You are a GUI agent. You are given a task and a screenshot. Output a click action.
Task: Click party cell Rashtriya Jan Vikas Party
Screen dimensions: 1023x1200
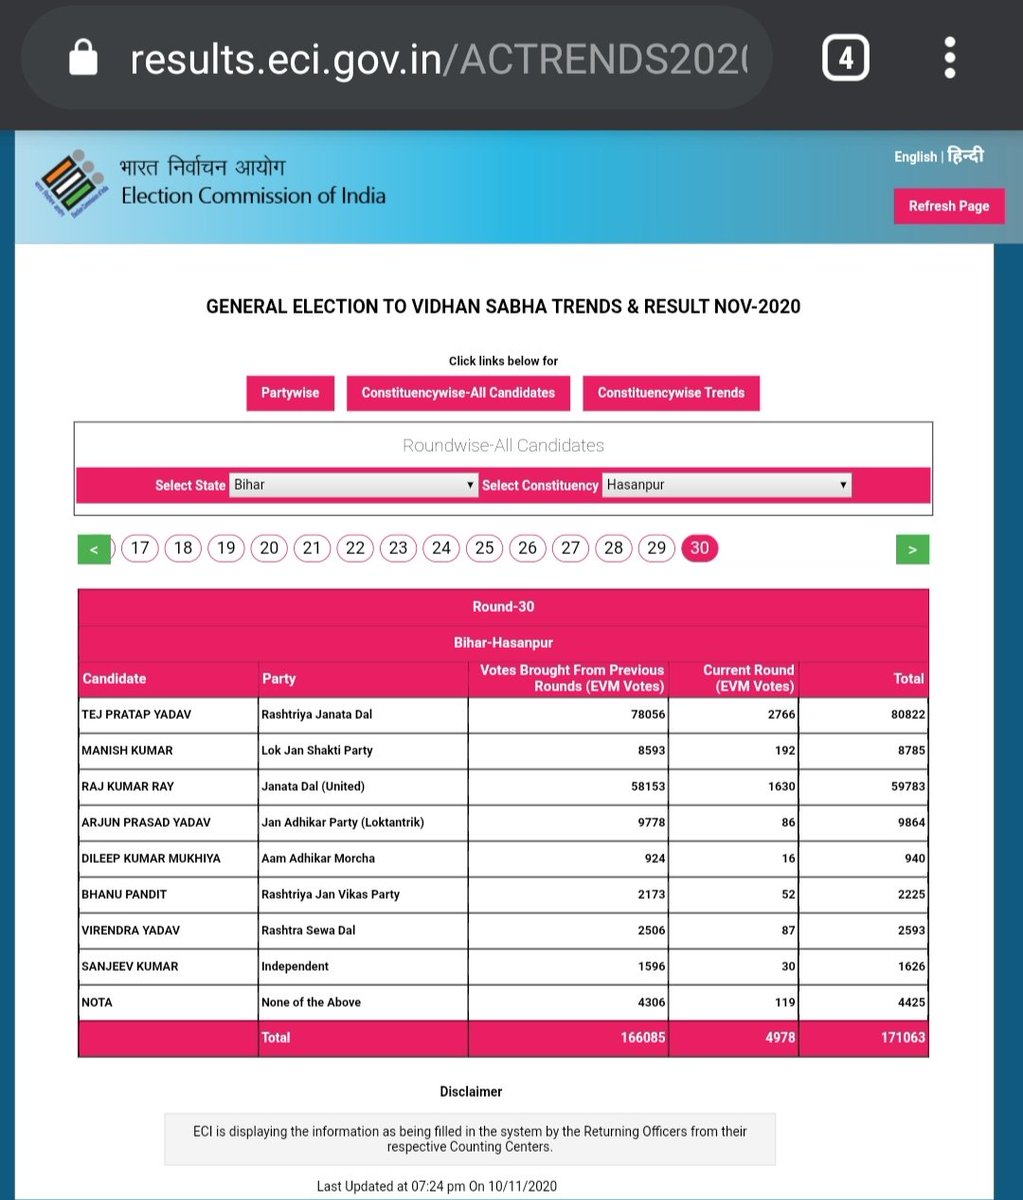point(330,894)
